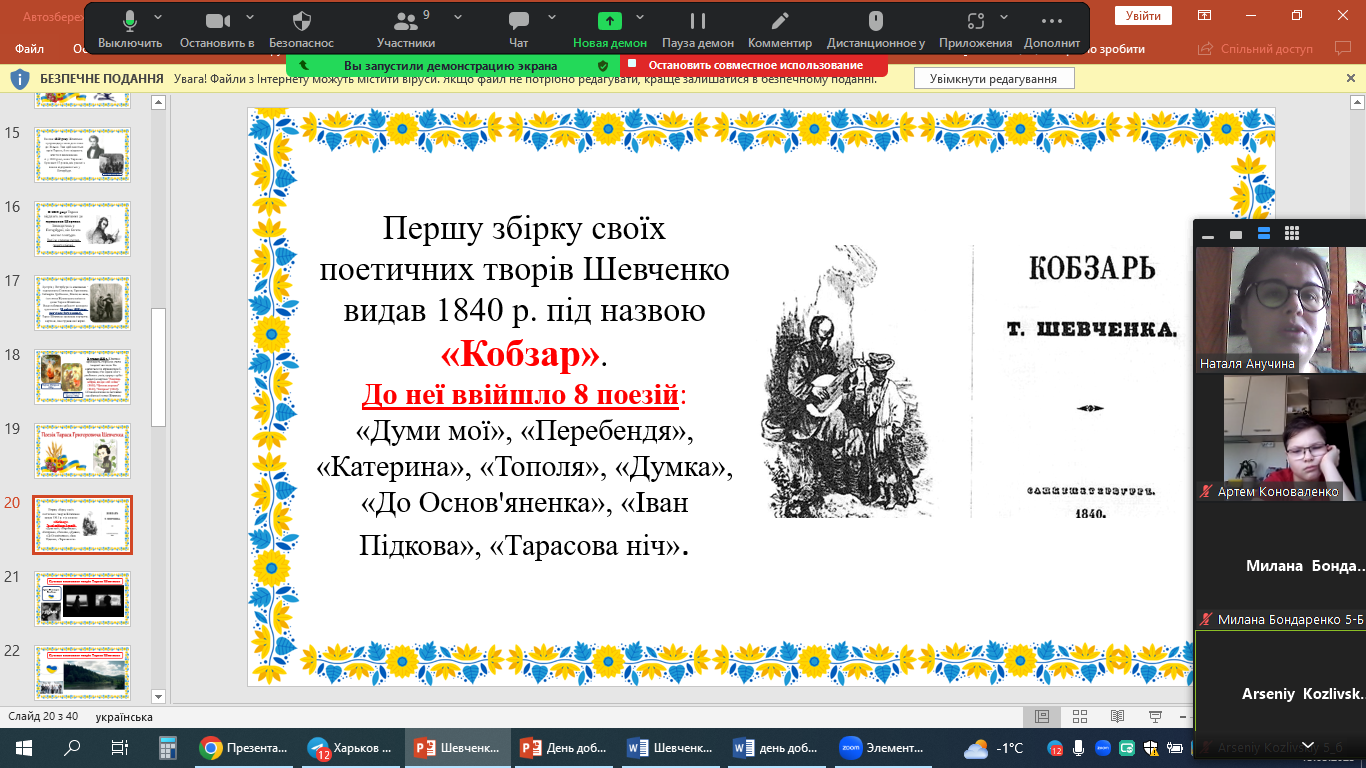Start Новая демонстрация new share
1366x768 pixels.
610,30
